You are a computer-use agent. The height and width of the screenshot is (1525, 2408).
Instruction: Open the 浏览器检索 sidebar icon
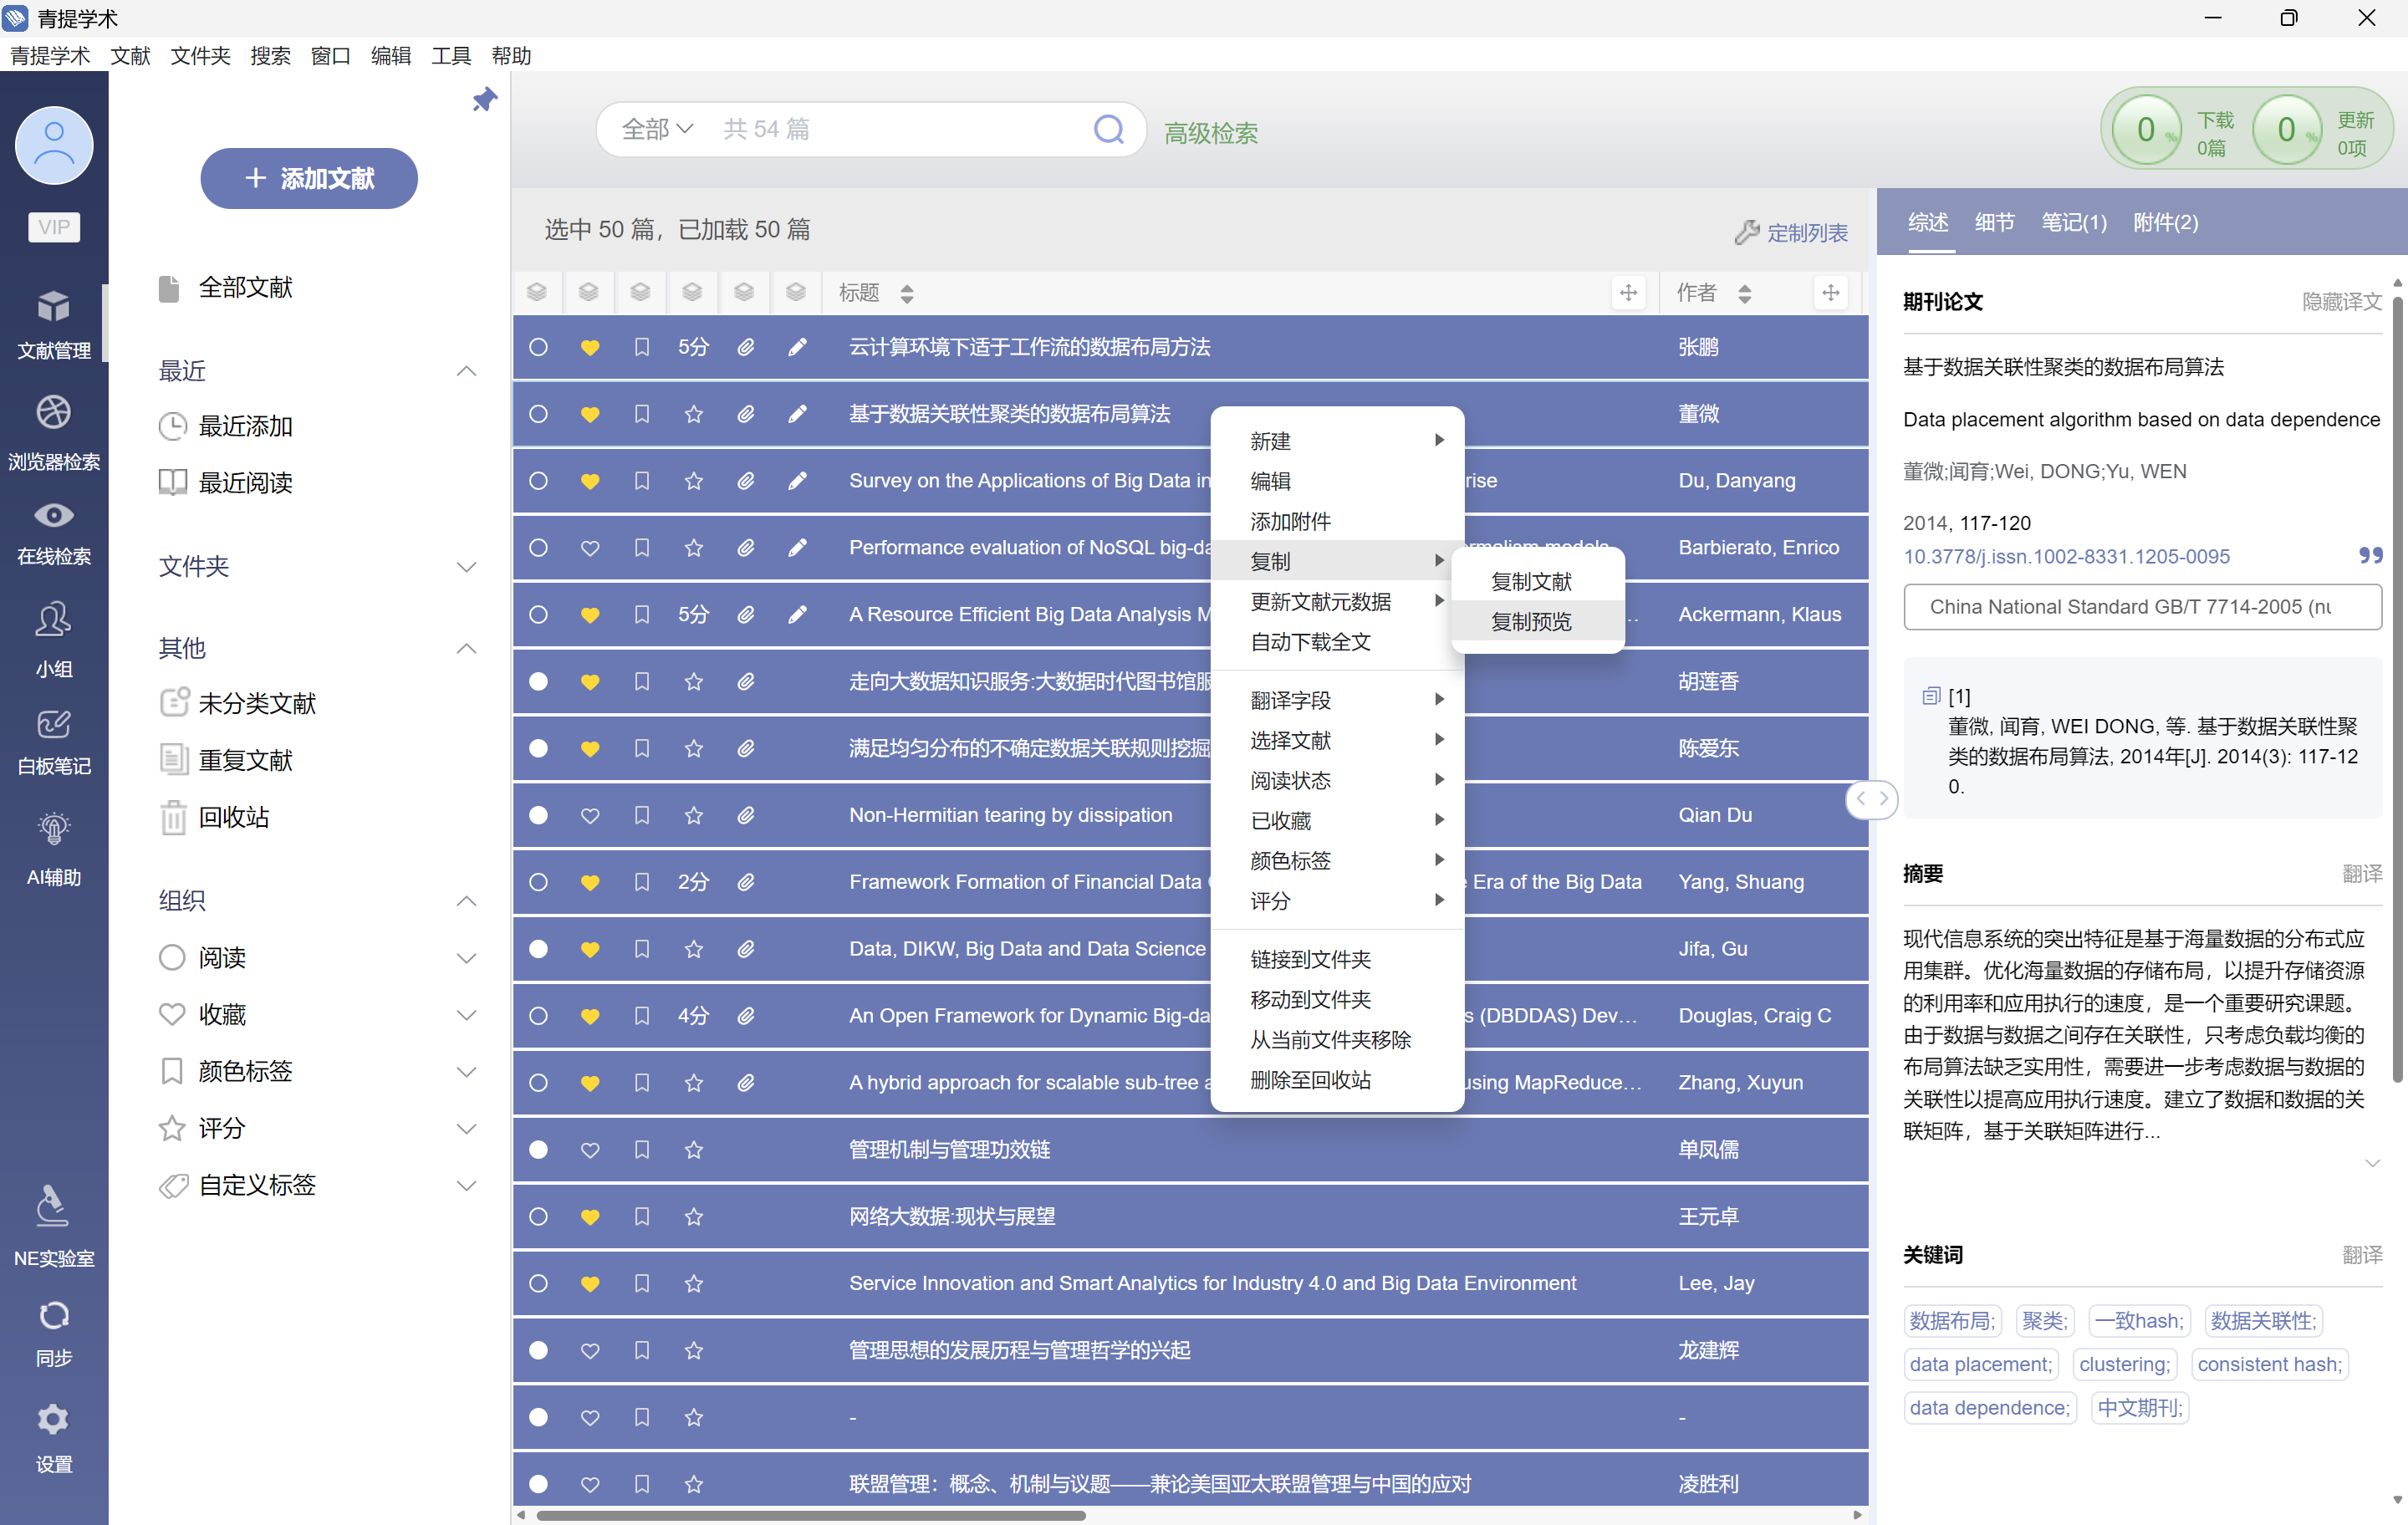point(54,412)
